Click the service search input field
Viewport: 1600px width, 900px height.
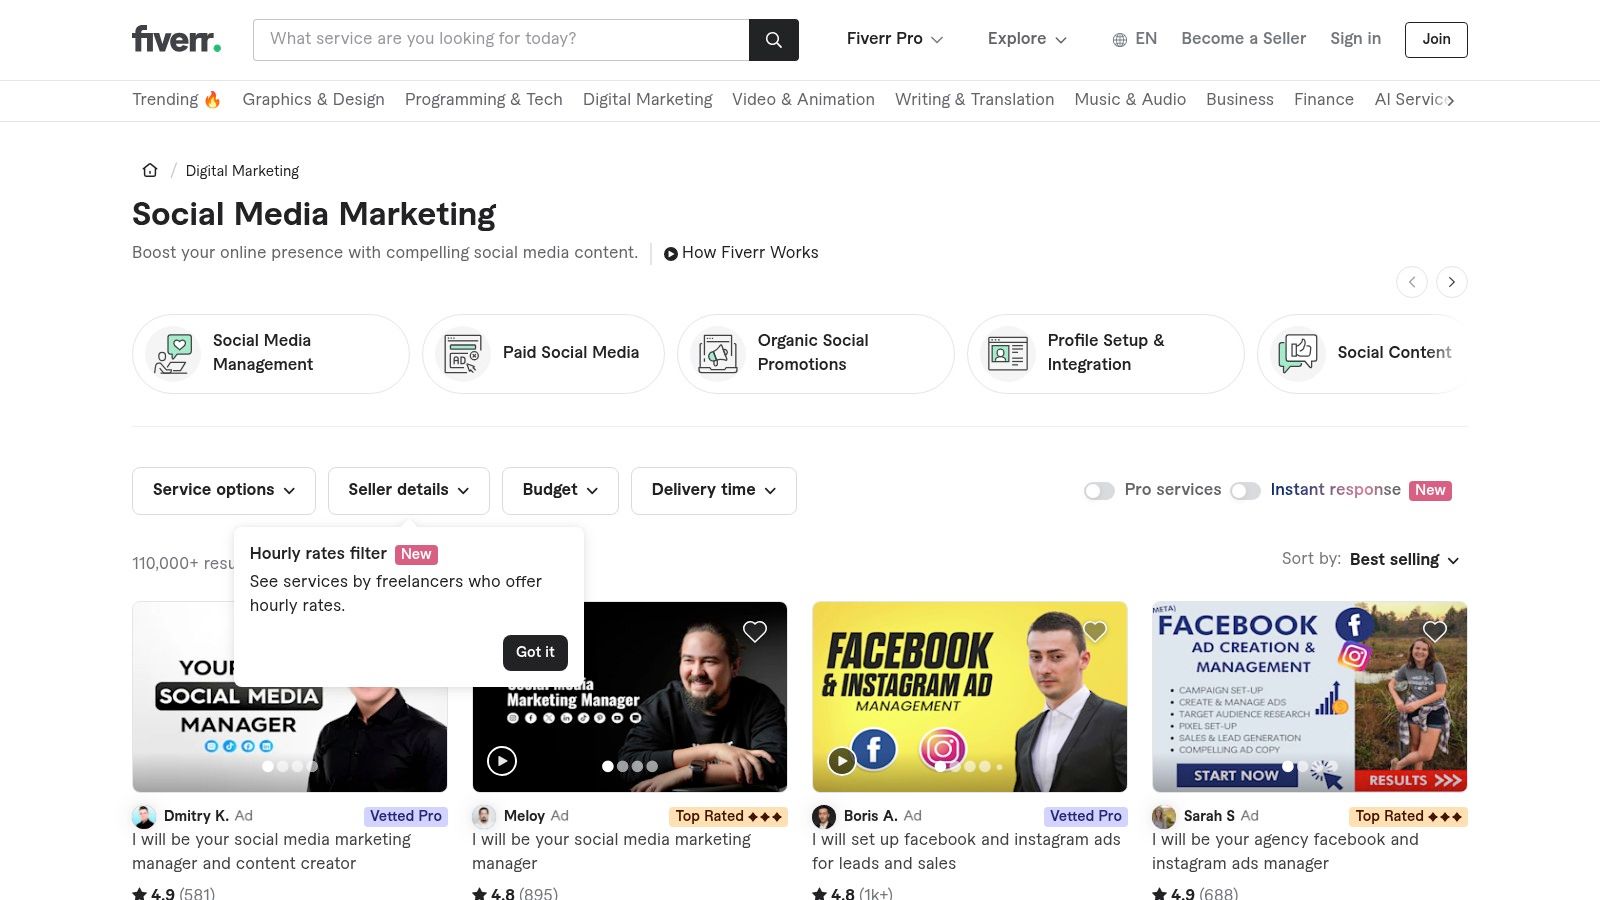pyautogui.click(x=500, y=39)
